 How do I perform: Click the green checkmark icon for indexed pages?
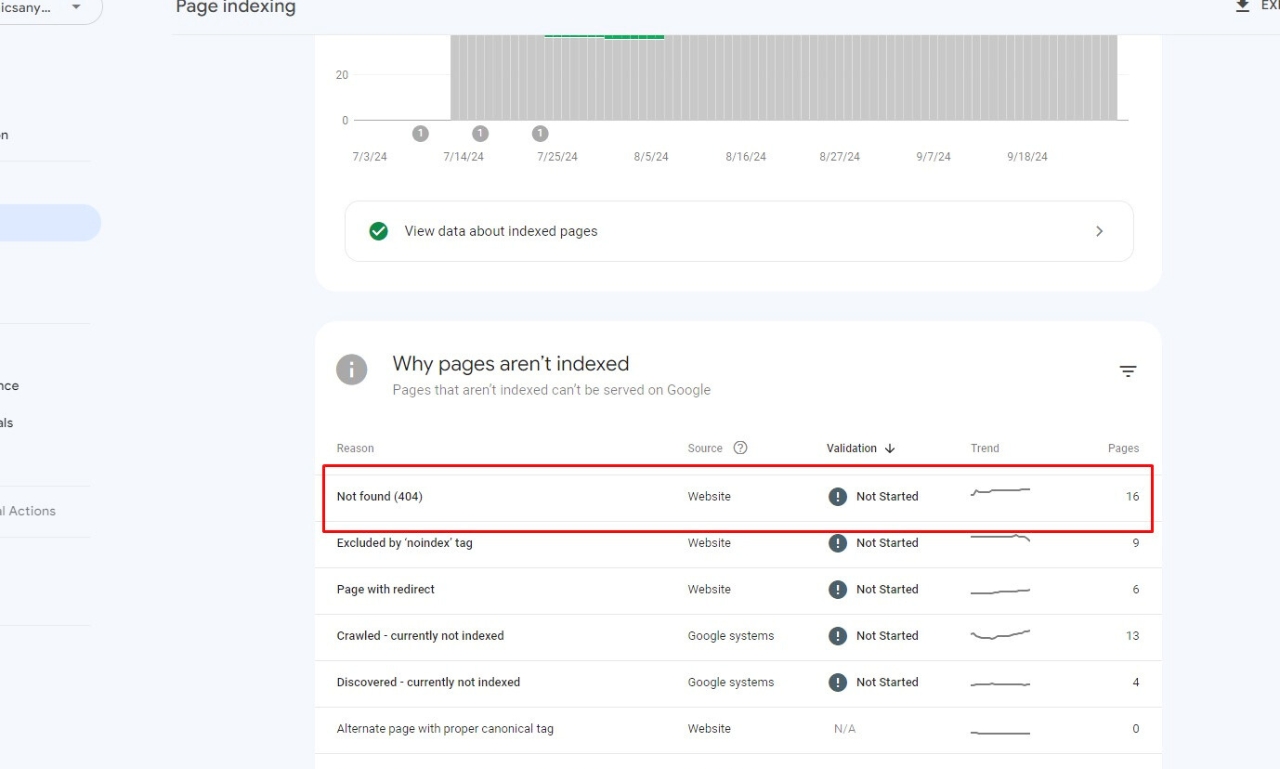point(378,231)
